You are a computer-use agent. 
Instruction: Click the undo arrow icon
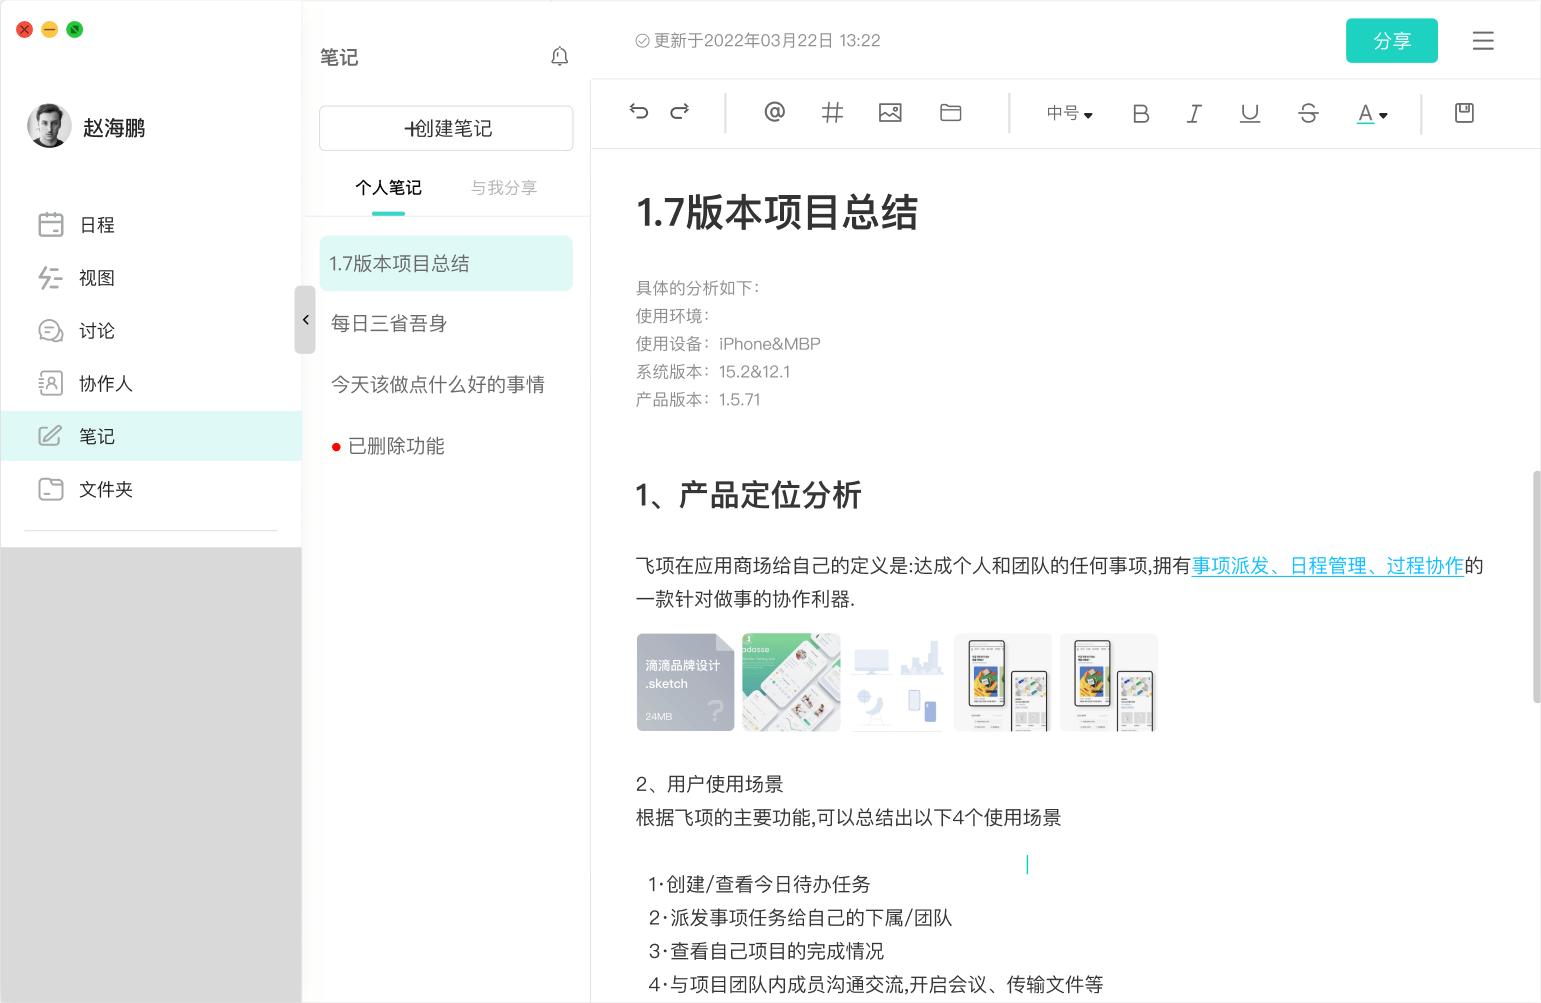[x=638, y=112]
